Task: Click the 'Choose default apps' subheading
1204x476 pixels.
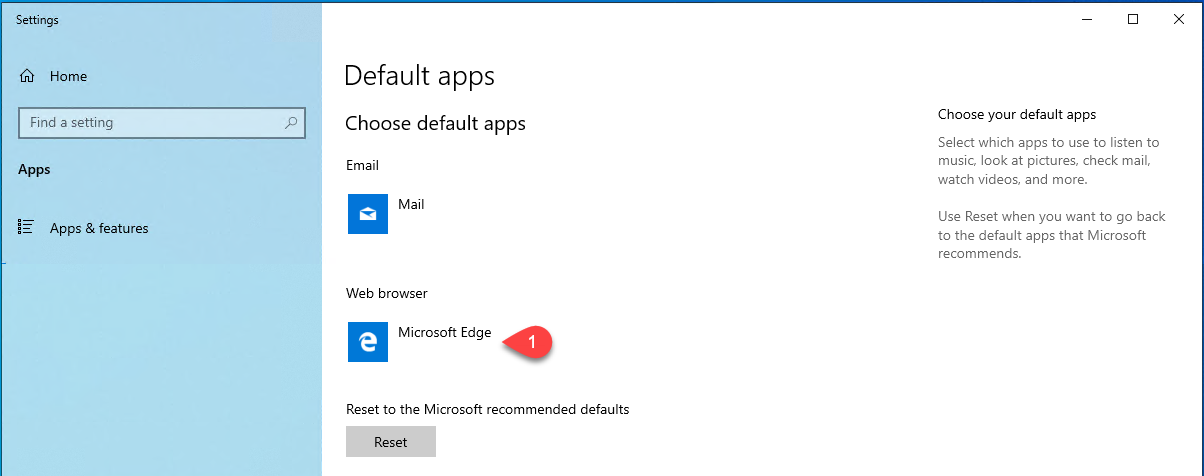Action: pos(435,124)
